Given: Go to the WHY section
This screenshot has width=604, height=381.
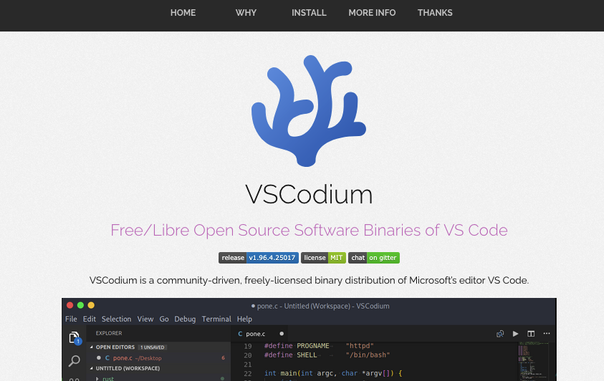Looking at the screenshot, I should tap(246, 13).
